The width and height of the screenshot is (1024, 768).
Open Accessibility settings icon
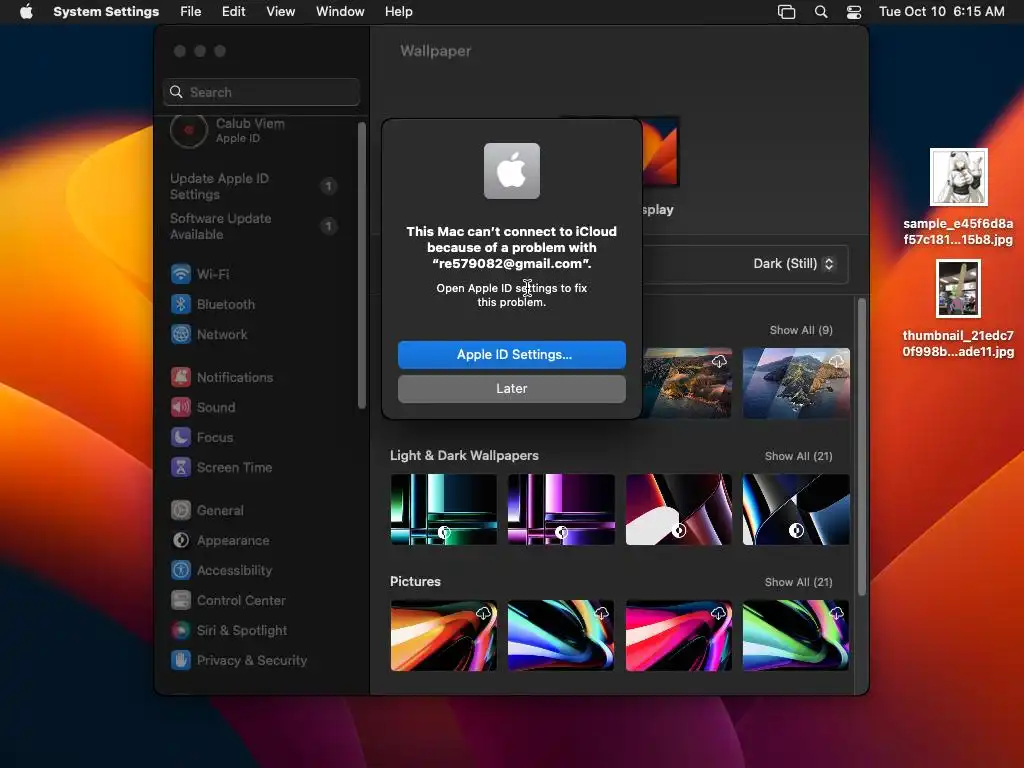coord(181,571)
